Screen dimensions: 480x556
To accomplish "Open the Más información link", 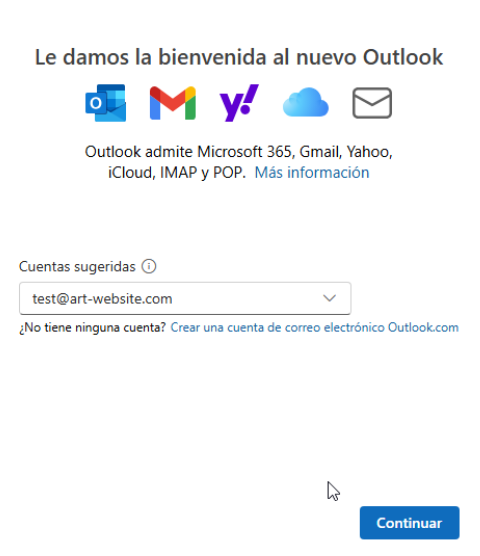I will coord(312,173).
